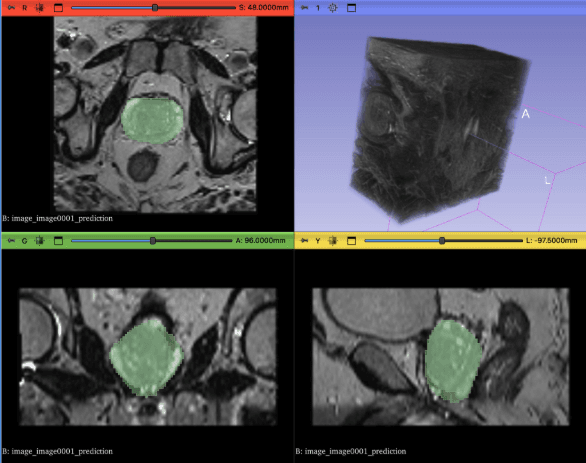Click the R view label in red bar
The image size is (586, 463).
tap(25, 8)
